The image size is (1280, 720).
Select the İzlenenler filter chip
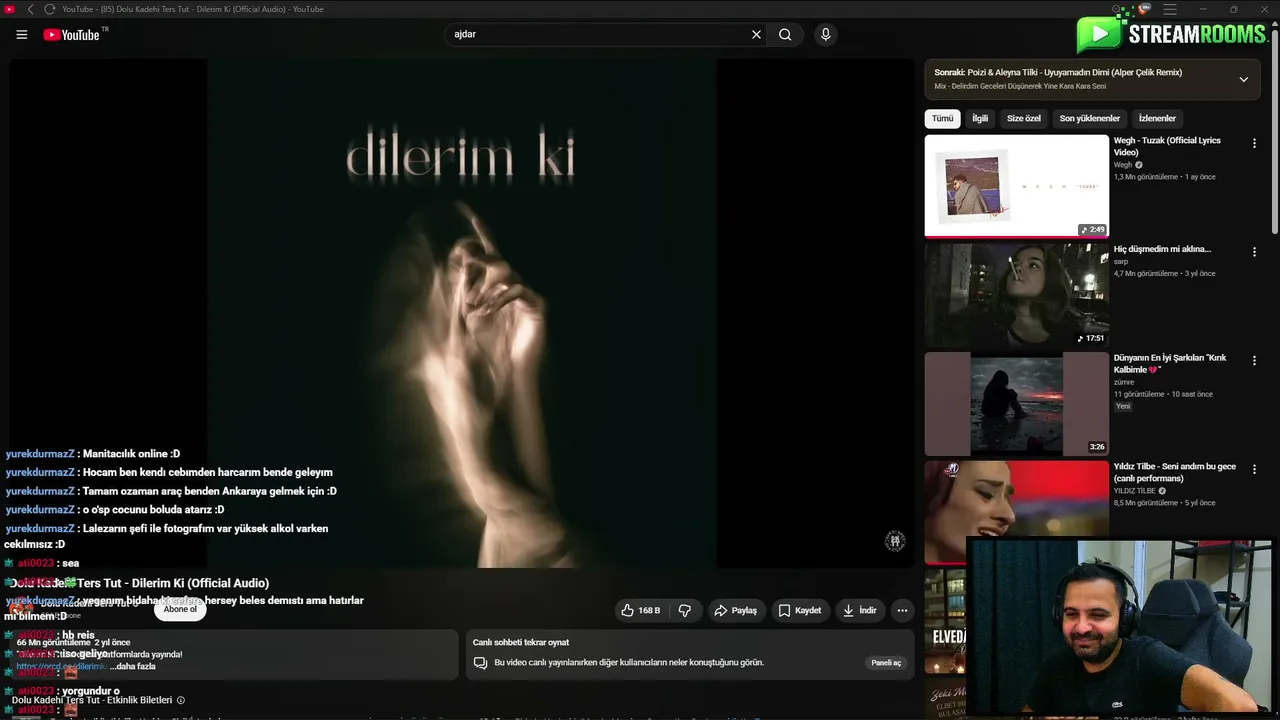(1157, 118)
